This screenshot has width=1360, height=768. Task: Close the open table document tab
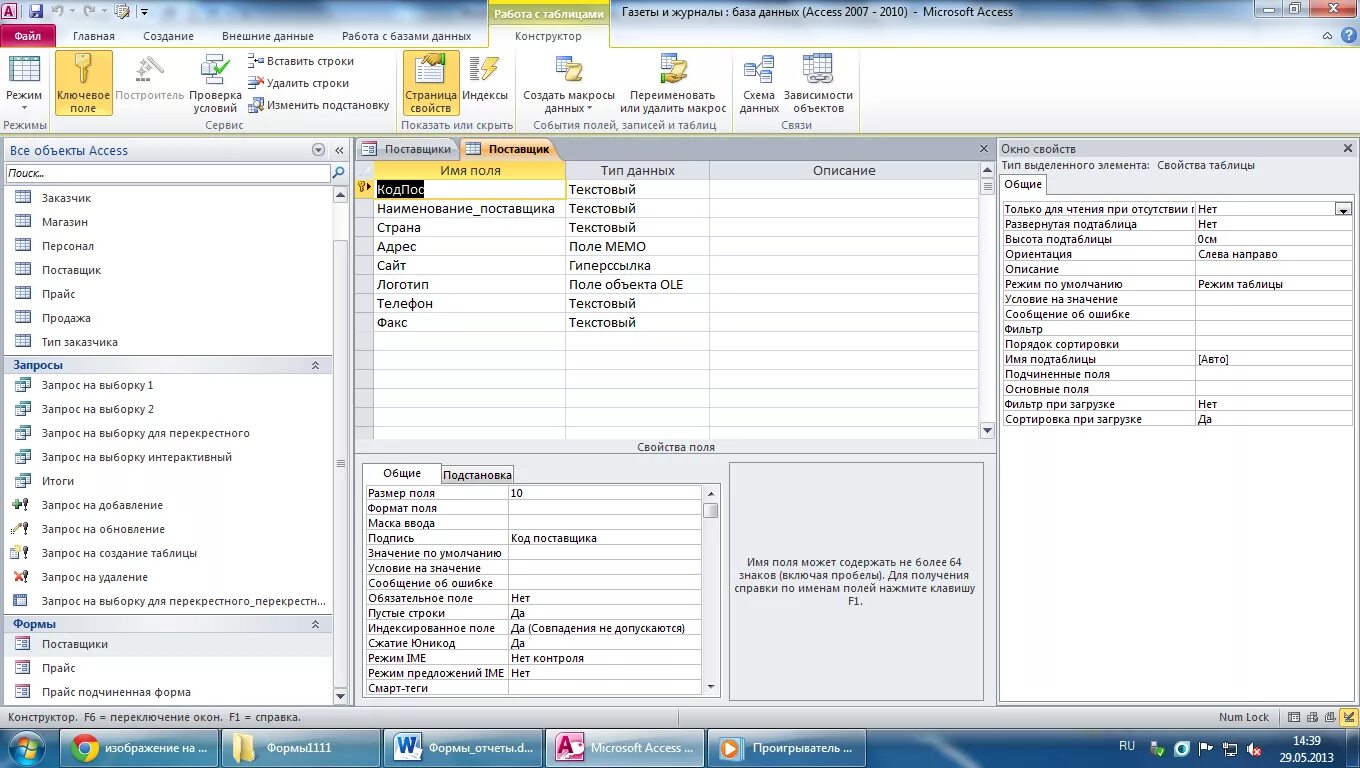click(x=983, y=149)
